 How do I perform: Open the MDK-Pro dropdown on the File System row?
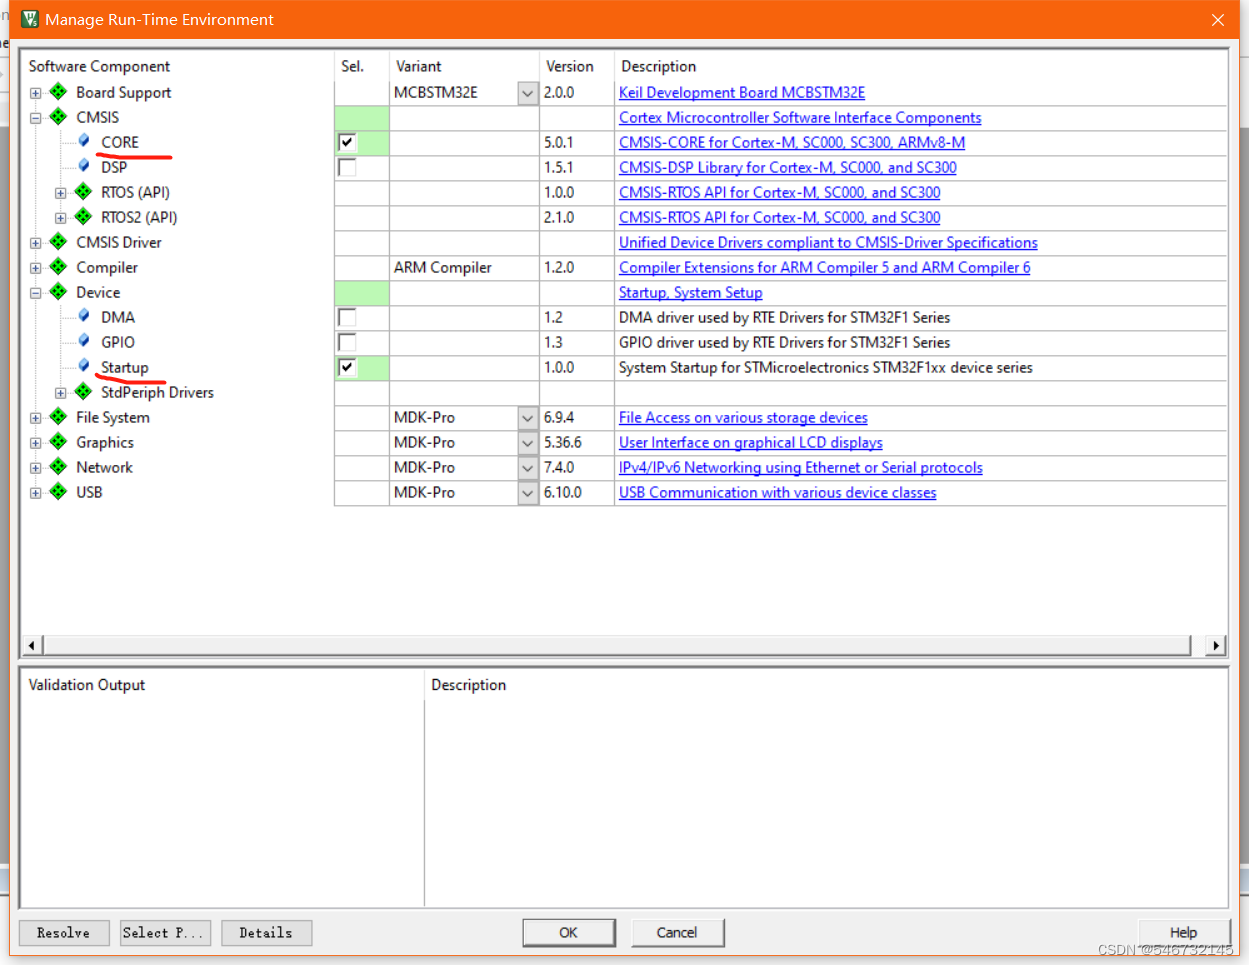point(527,417)
